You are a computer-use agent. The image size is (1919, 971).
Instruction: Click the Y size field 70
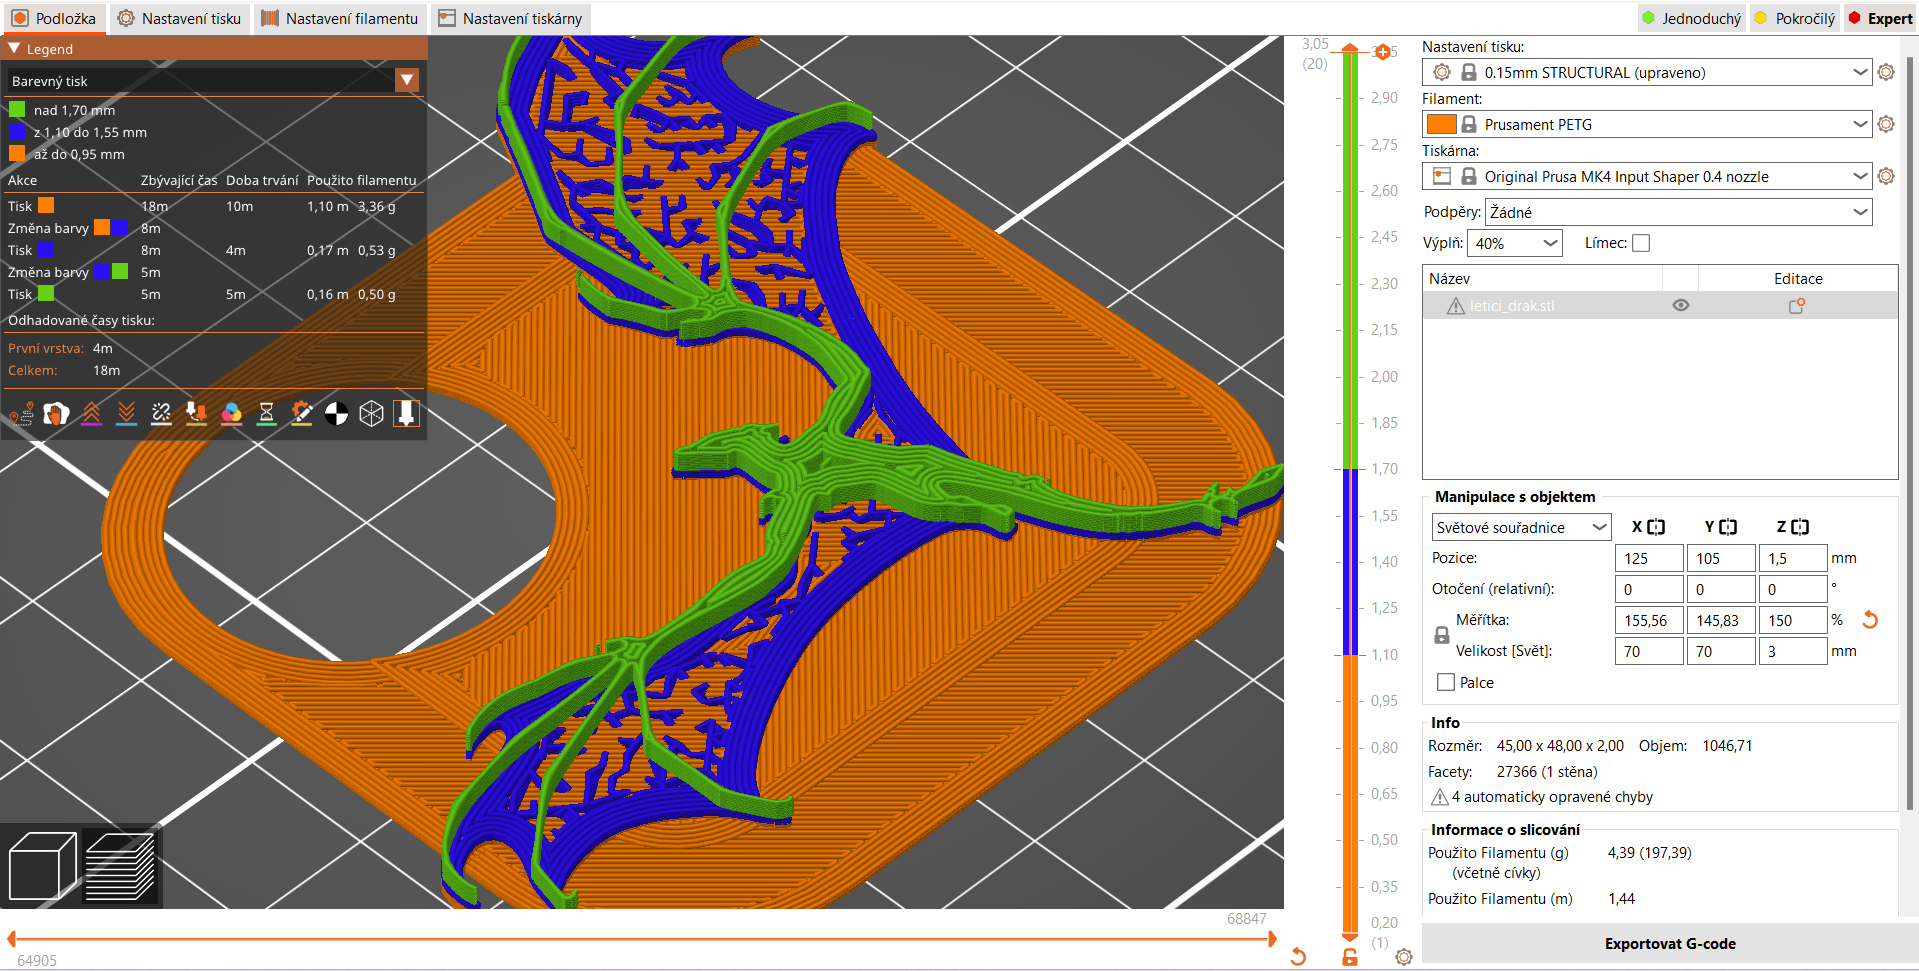tap(1721, 651)
